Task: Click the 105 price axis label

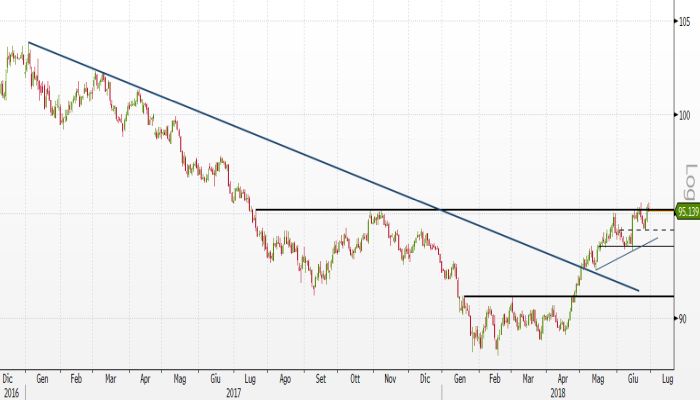Action: coord(686,20)
